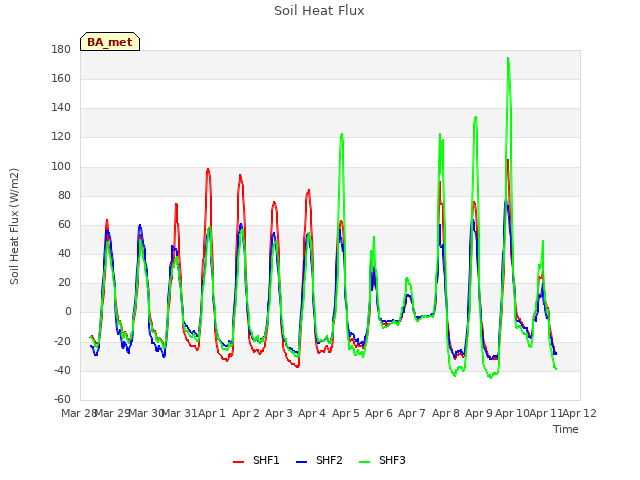This screenshot has width=640, height=480.
Task: Click the Apr 8 x-axis date label
Action: pos(446,413)
